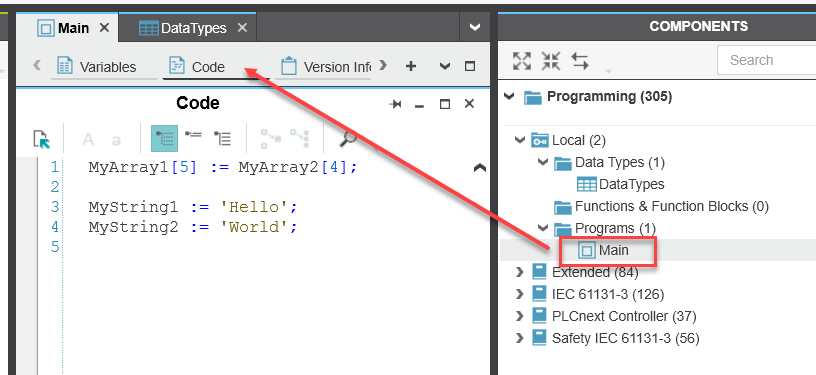Close the DataTypes editor tab
Image resolution: width=816 pixels, height=375 pixels.
[x=243, y=28]
